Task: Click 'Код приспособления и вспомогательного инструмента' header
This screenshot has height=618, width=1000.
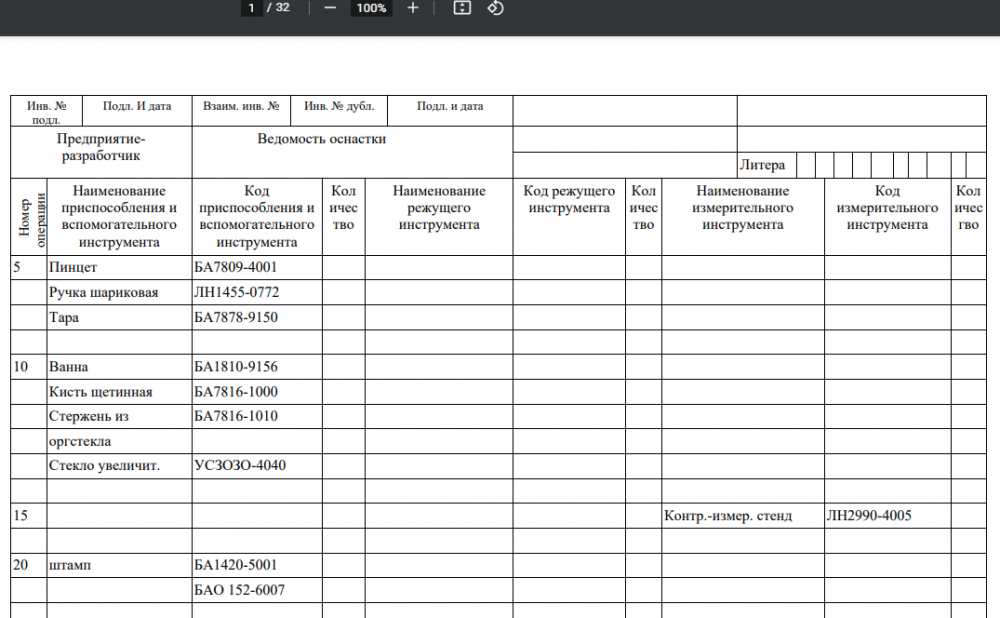Action: (257, 216)
